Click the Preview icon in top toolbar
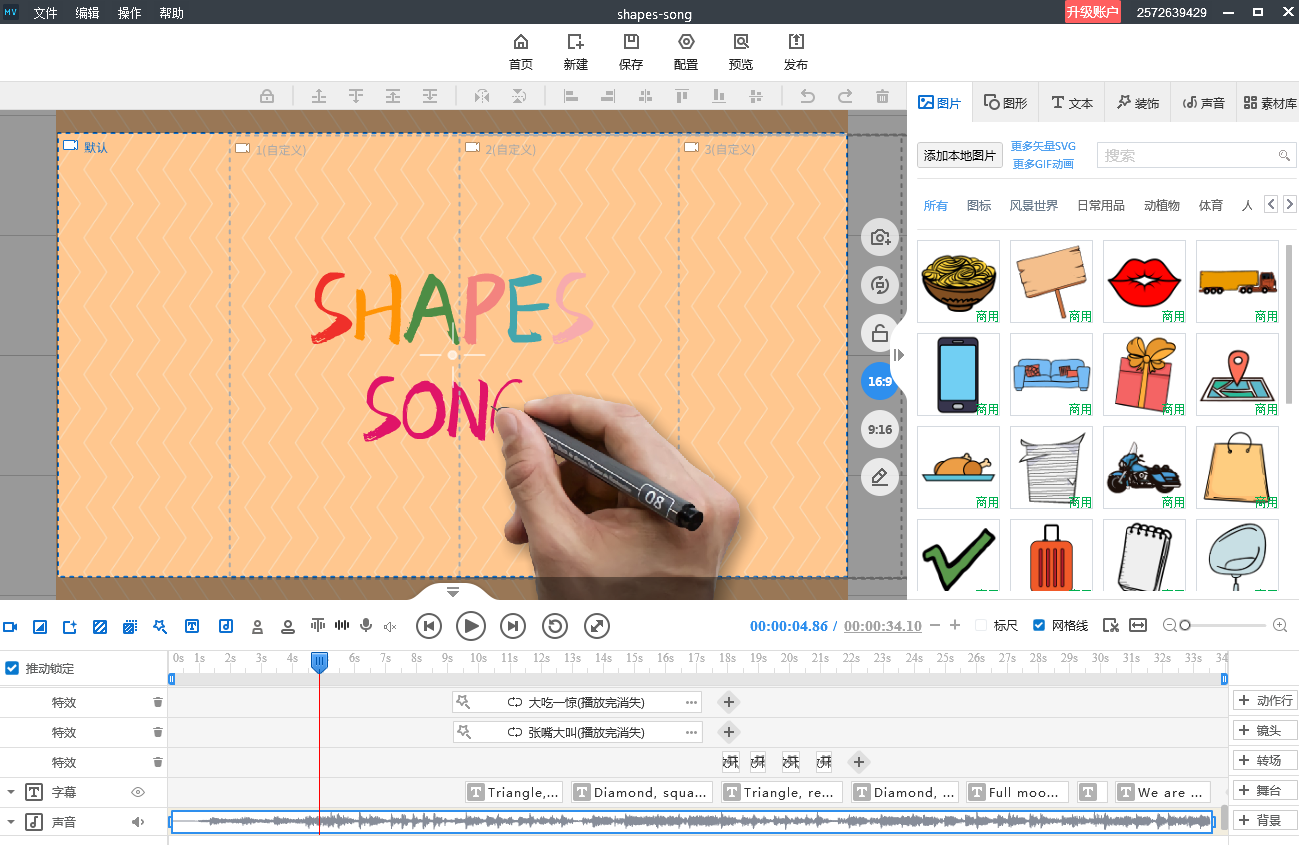Viewport: 1299px width, 845px height. pyautogui.click(x=740, y=51)
